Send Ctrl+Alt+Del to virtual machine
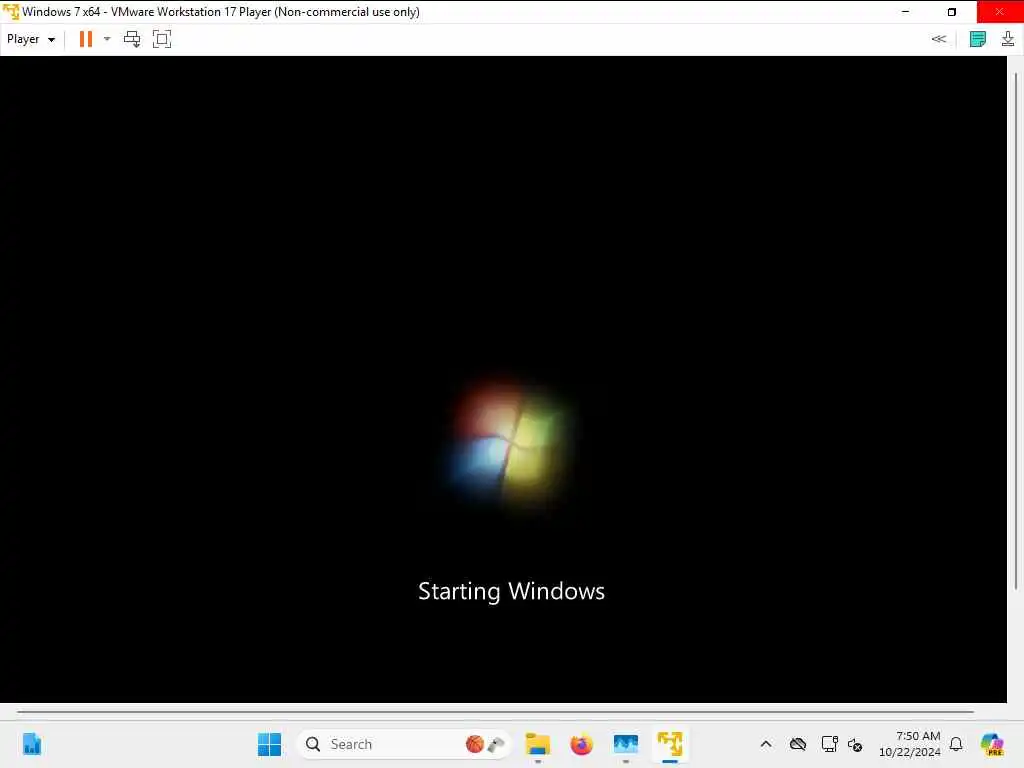 tap(132, 39)
